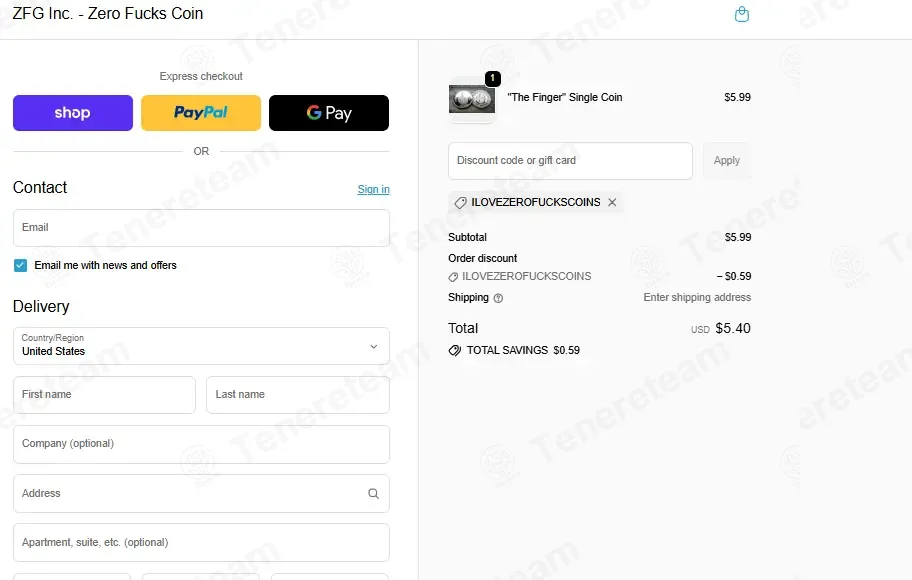The width and height of the screenshot is (912, 580).
Task: Click the order discount tag icon in the summary
Action: pos(453,277)
